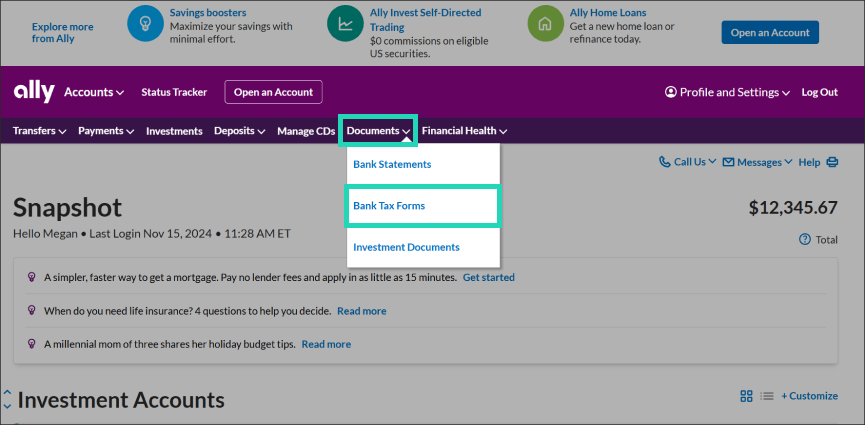Log Out of the account
Screen dimensions: 865x425
[x=820, y=92]
